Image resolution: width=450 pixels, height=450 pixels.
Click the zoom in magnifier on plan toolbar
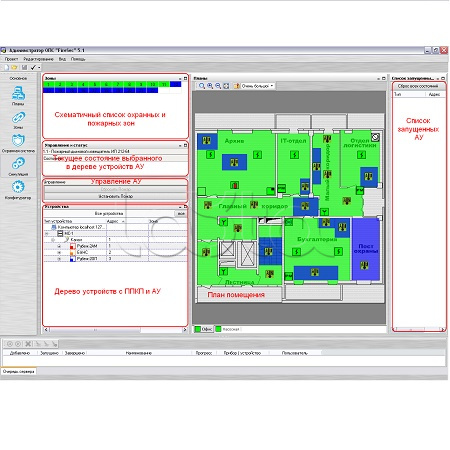tap(210, 86)
